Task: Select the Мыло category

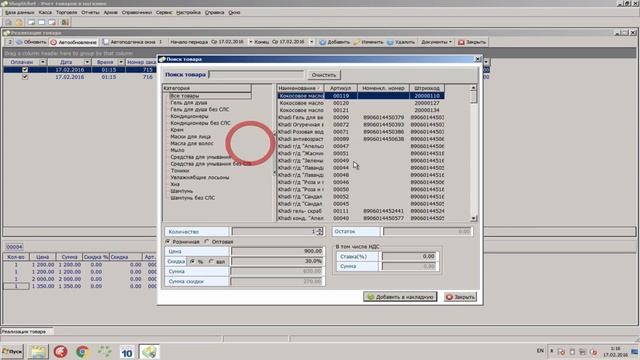Action: [177, 150]
